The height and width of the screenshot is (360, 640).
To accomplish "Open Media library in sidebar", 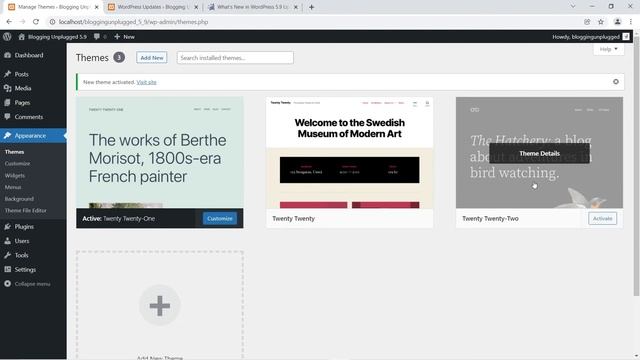I will [22, 88].
